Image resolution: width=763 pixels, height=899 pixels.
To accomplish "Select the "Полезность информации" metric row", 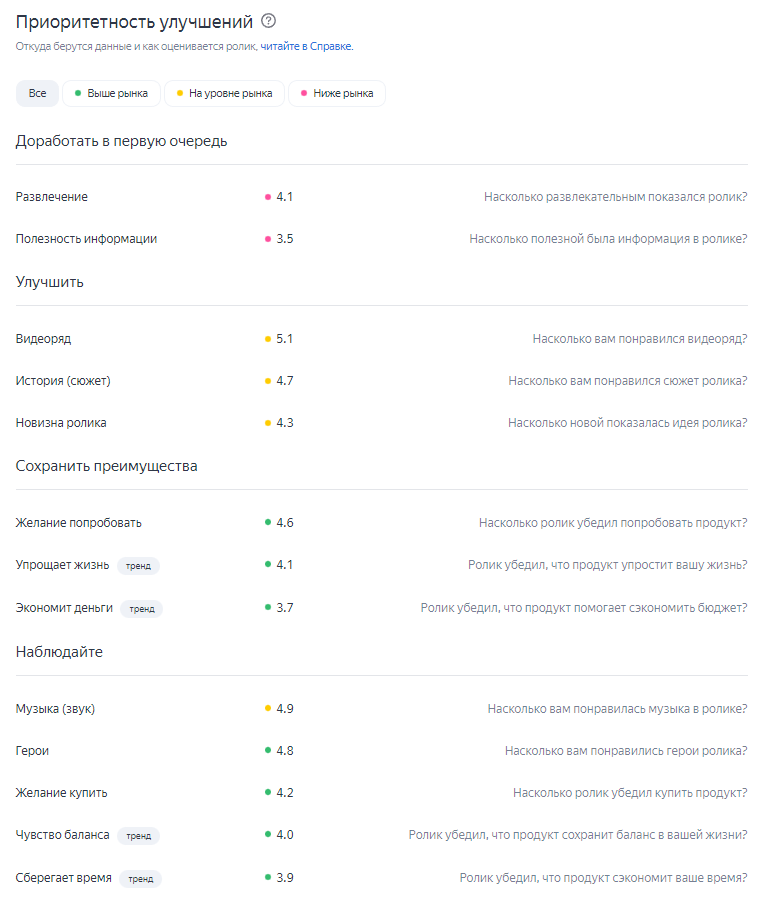I will [x=382, y=239].
